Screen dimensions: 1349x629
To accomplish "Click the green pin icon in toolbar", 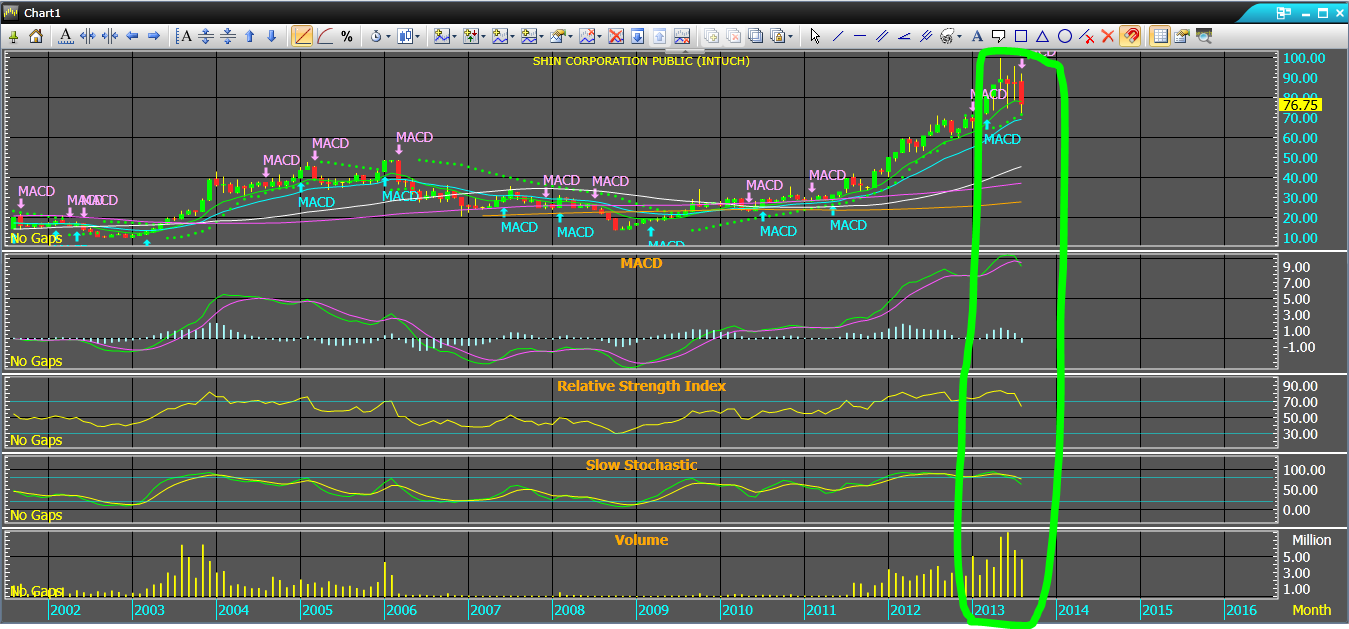I will click(x=14, y=36).
